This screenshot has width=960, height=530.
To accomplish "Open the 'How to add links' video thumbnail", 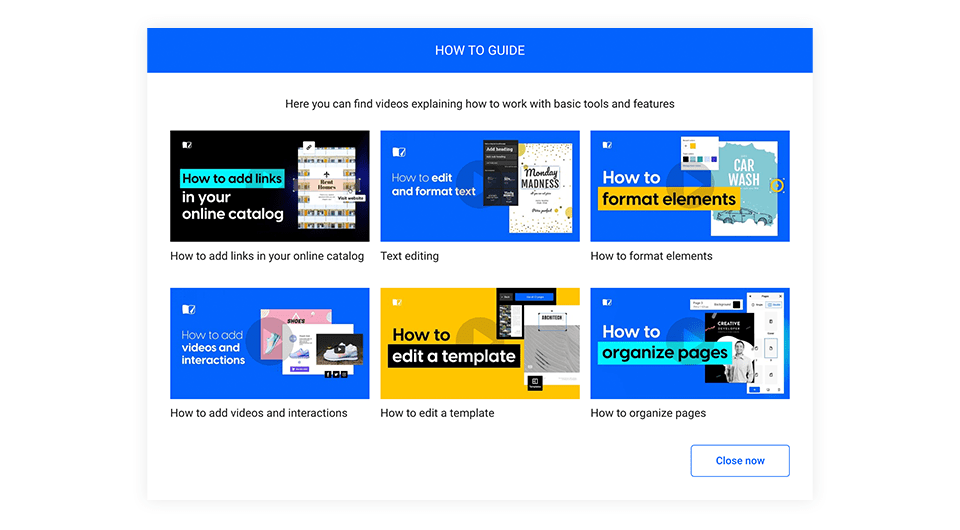I will point(269,186).
